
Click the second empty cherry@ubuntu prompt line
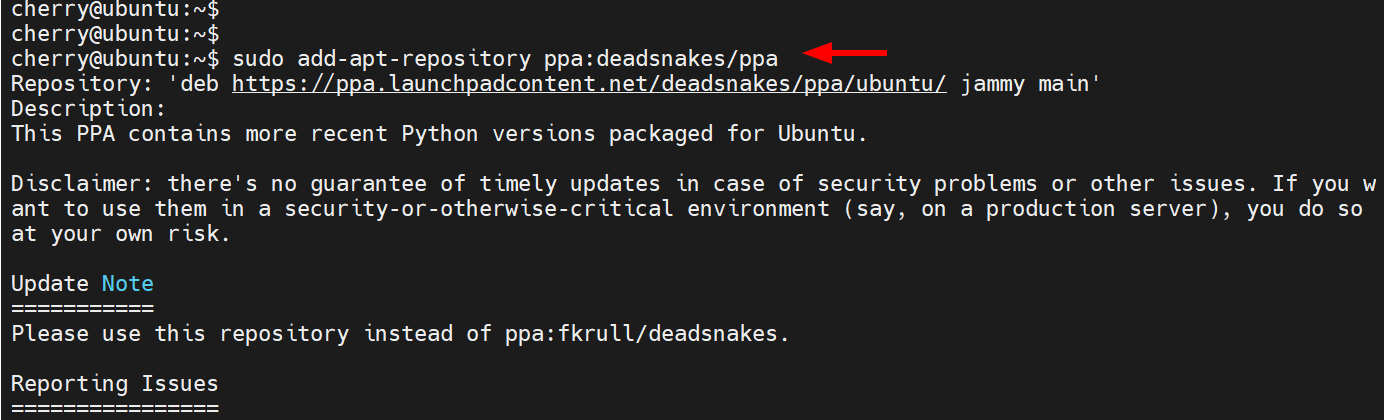click(115, 34)
